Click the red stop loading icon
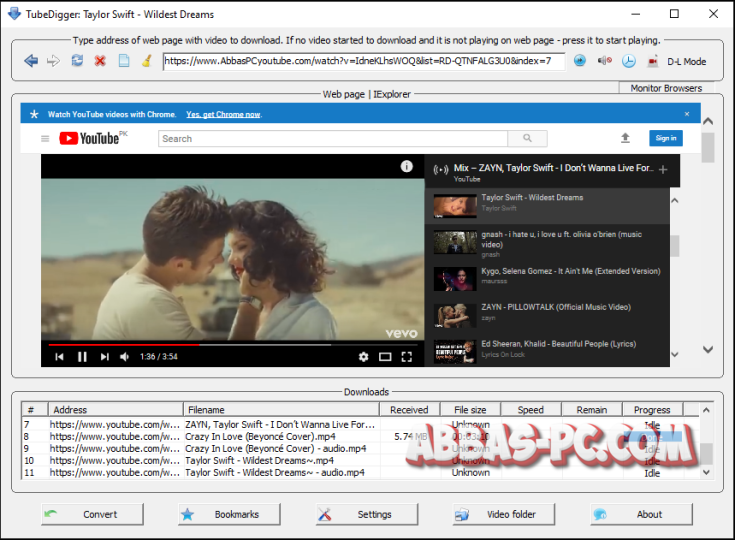 click(100, 61)
